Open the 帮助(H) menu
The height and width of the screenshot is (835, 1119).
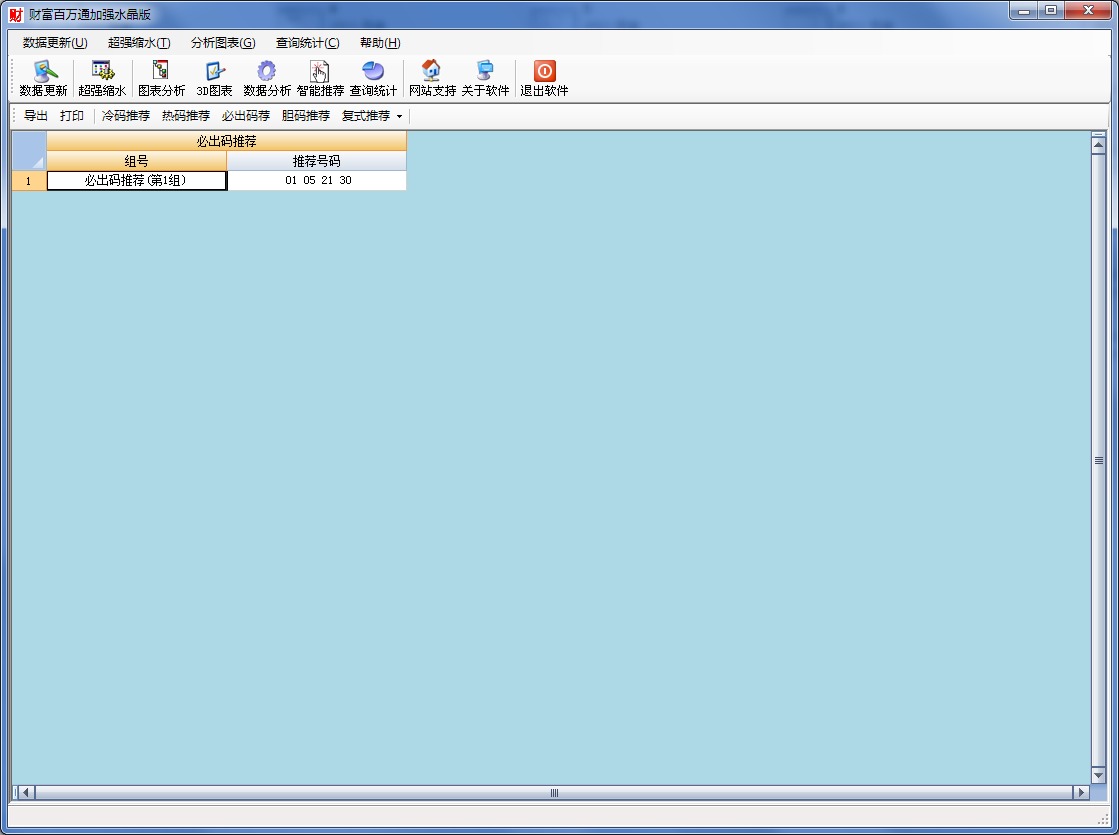point(380,43)
